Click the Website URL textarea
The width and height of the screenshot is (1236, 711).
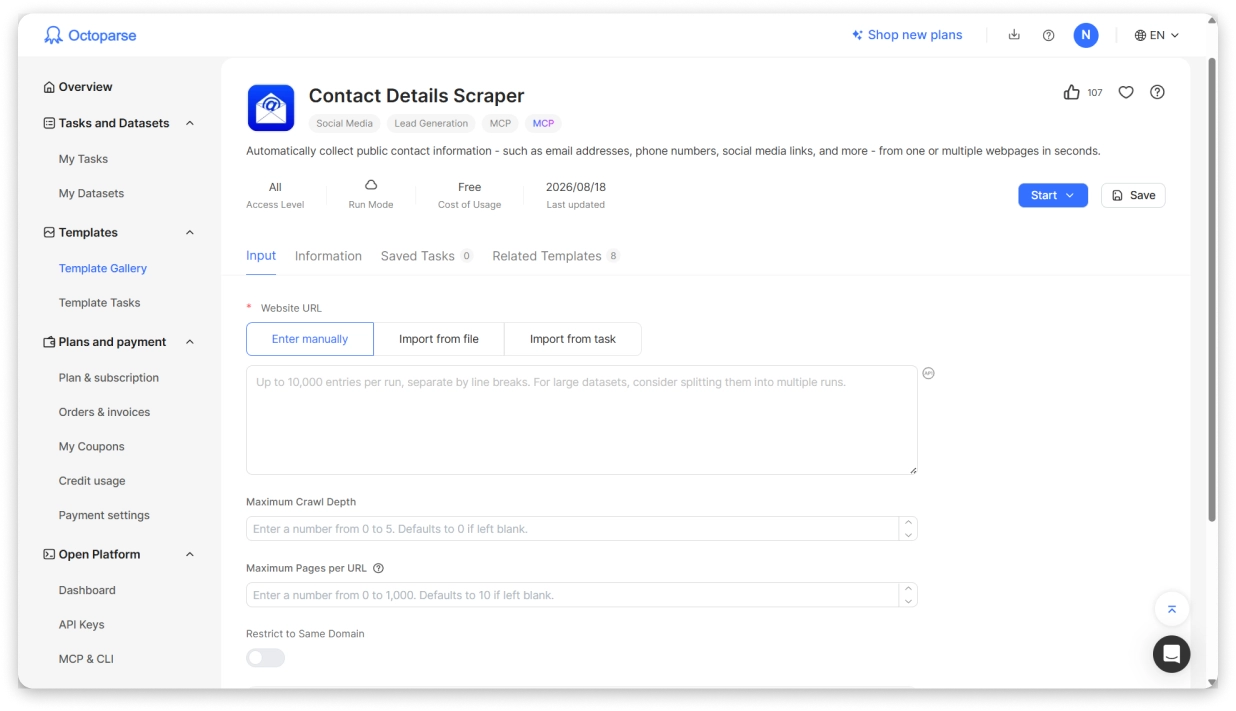click(x=582, y=420)
